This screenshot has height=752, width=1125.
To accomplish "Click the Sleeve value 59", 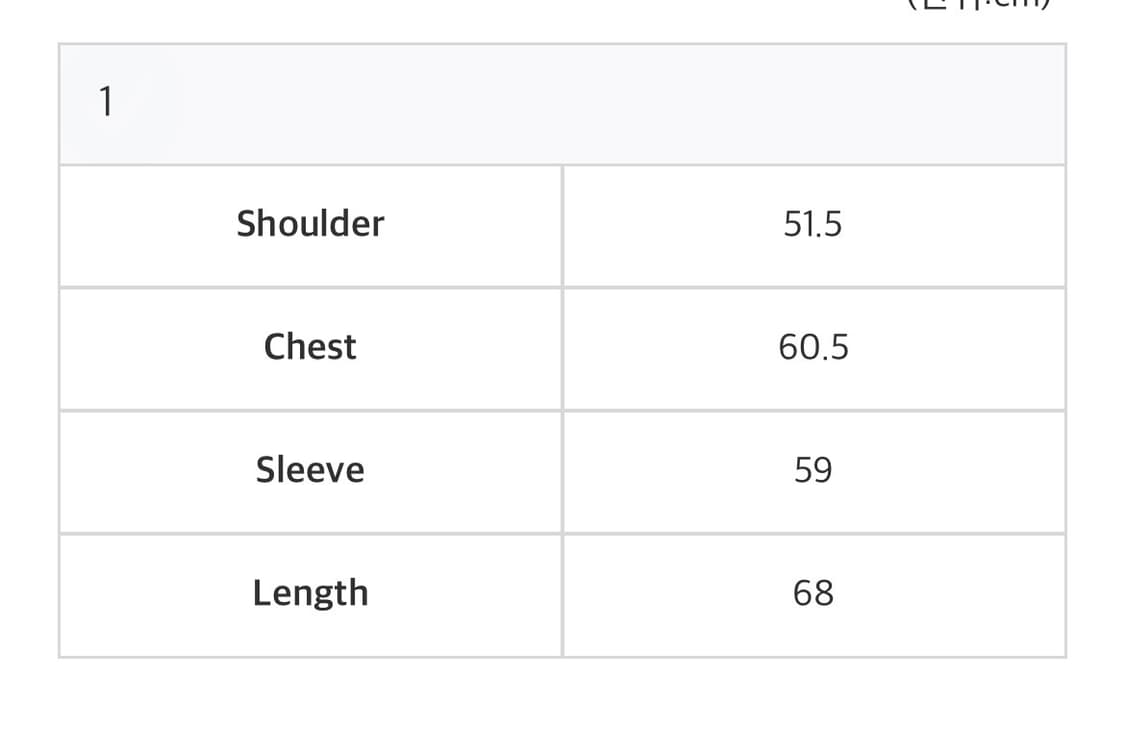I will (x=812, y=470).
